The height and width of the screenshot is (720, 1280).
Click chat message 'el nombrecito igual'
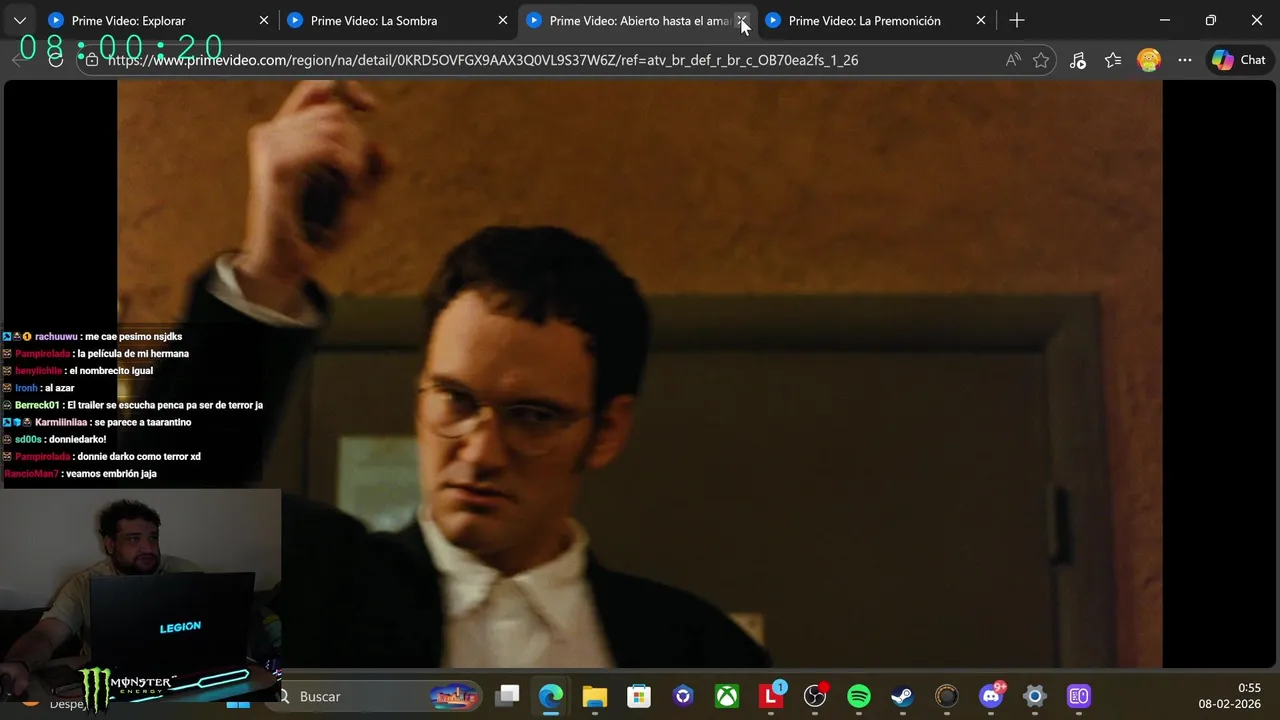click(111, 371)
